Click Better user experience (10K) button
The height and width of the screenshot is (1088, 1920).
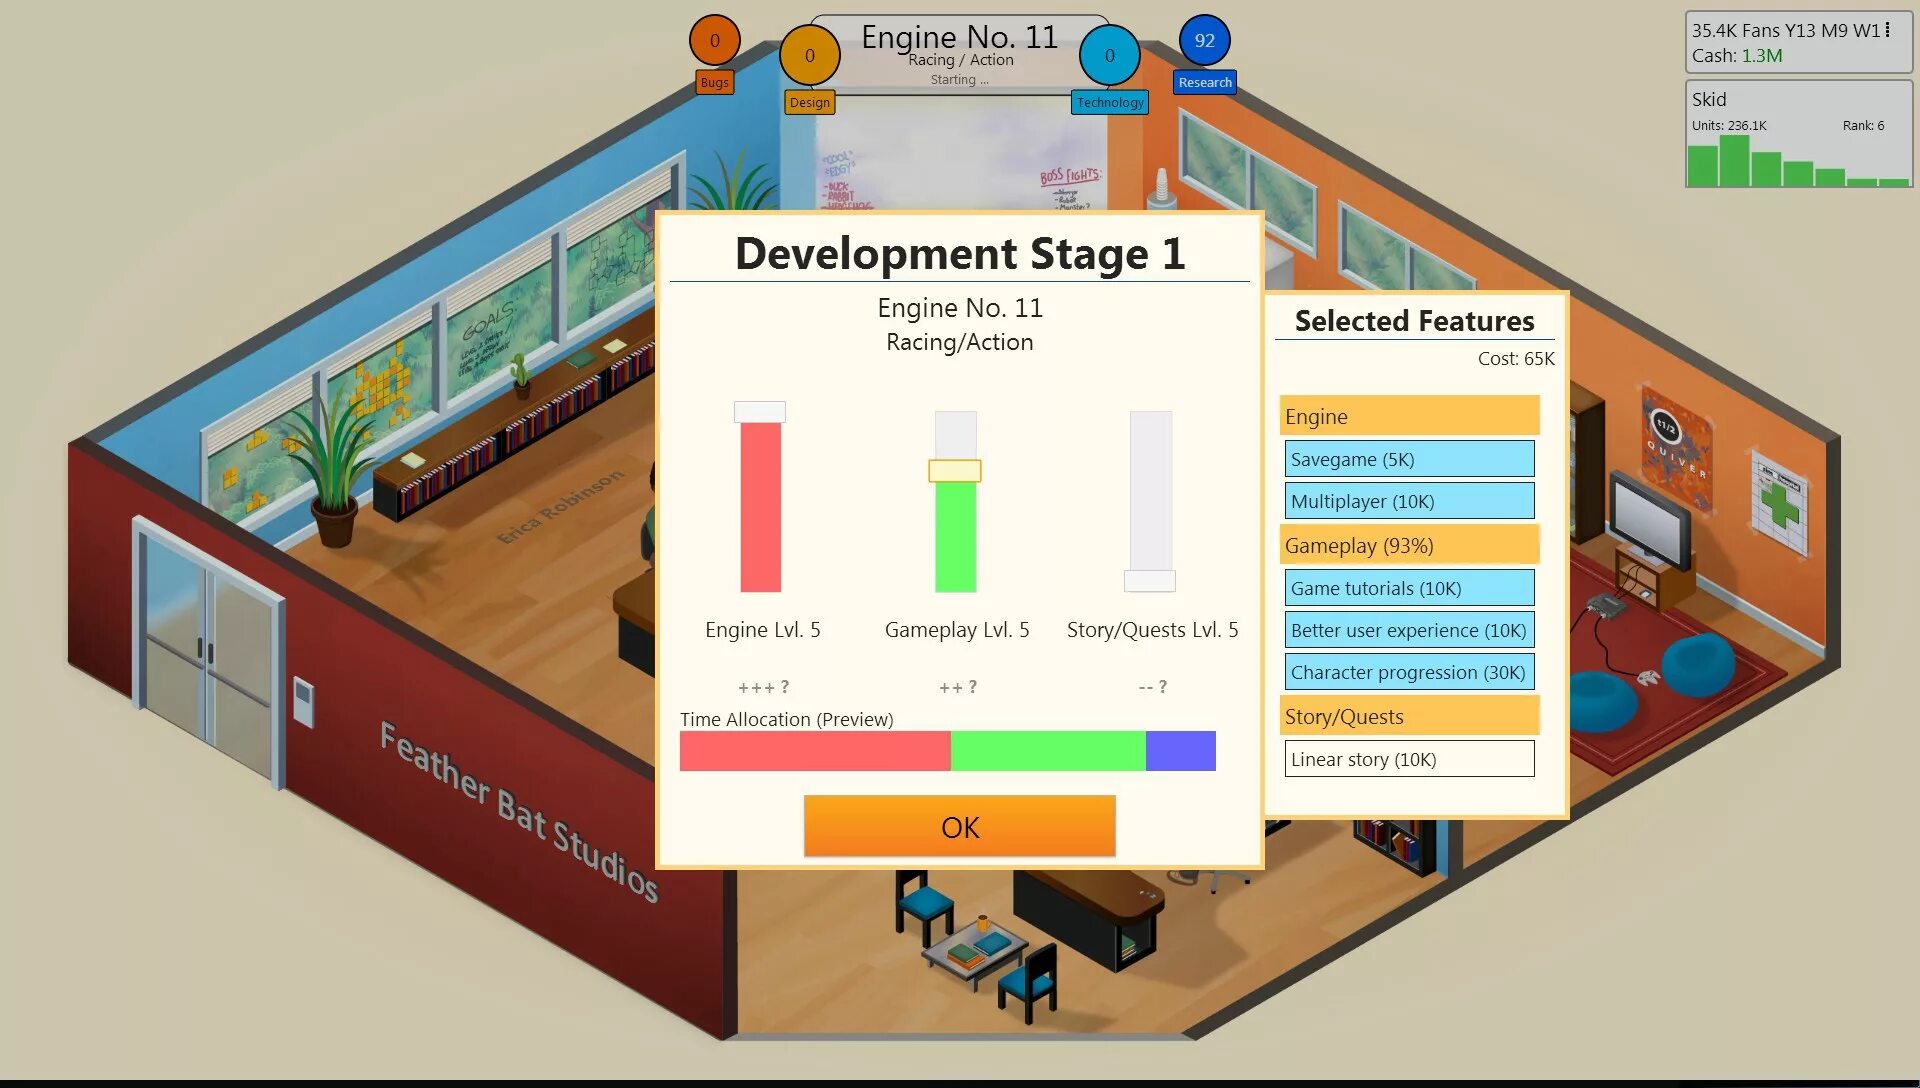point(1408,629)
